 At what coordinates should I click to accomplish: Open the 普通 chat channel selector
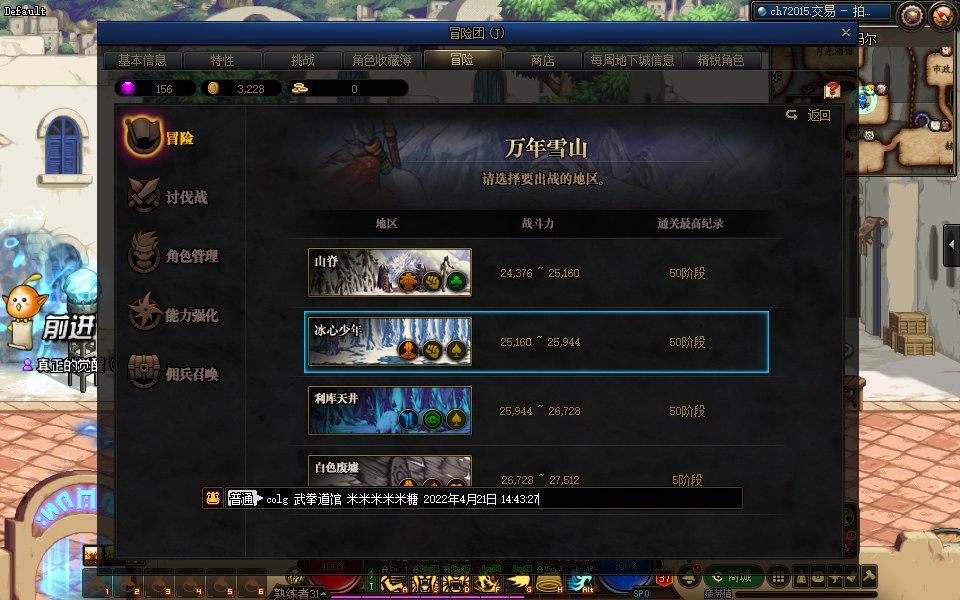click(244, 498)
